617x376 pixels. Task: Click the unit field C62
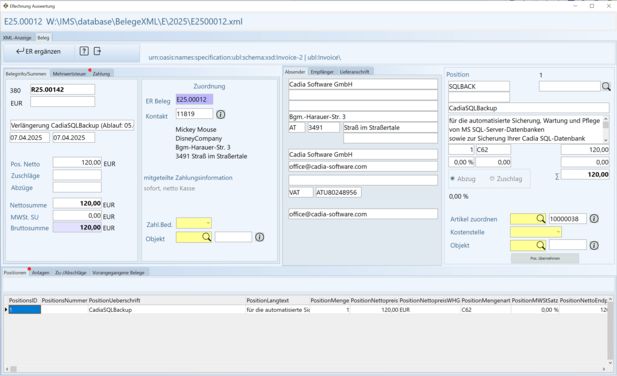[x=493, y=149]
